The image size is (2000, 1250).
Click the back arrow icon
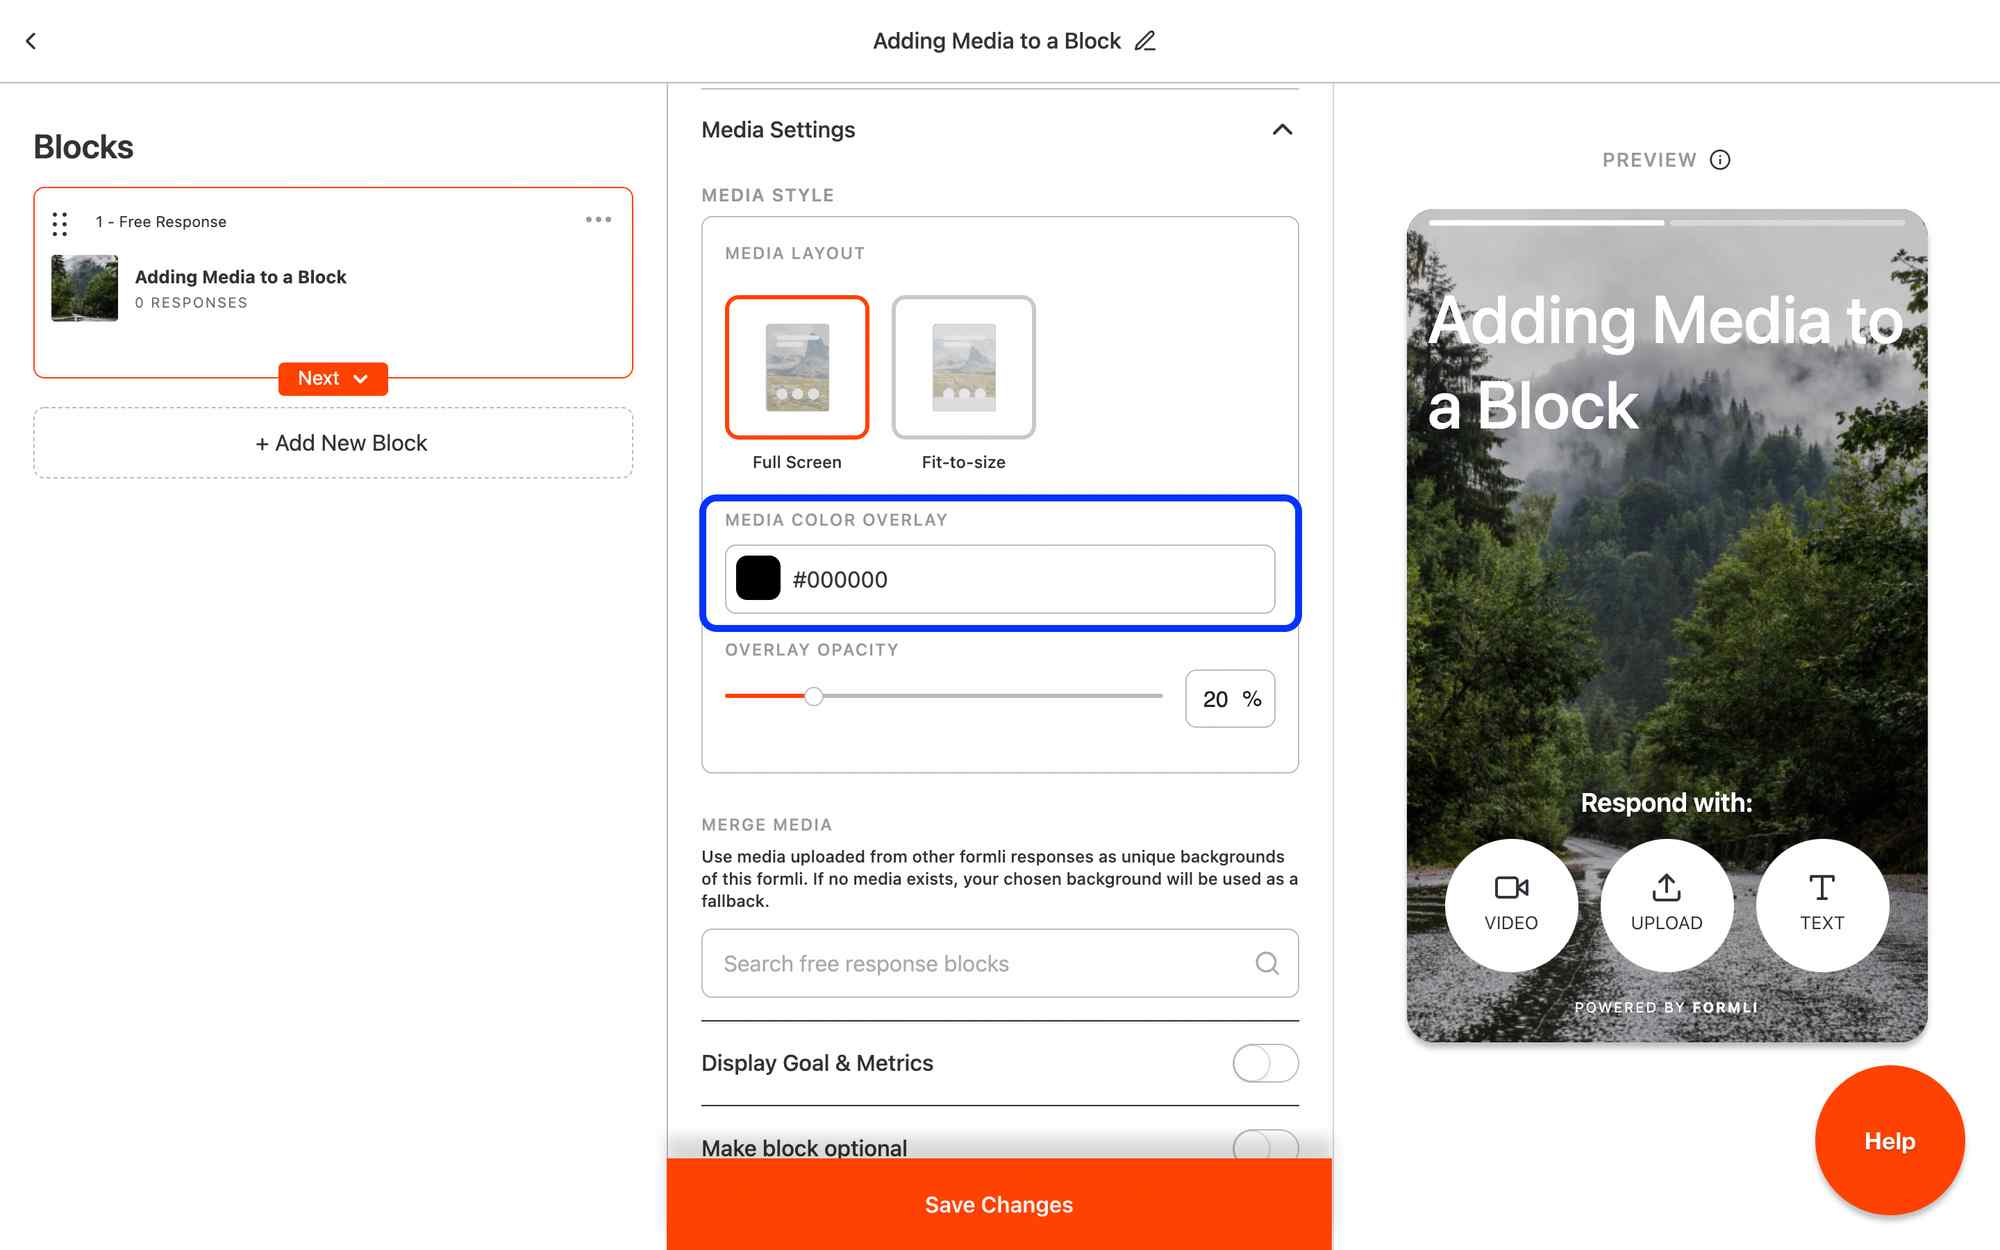coord(31,41)
